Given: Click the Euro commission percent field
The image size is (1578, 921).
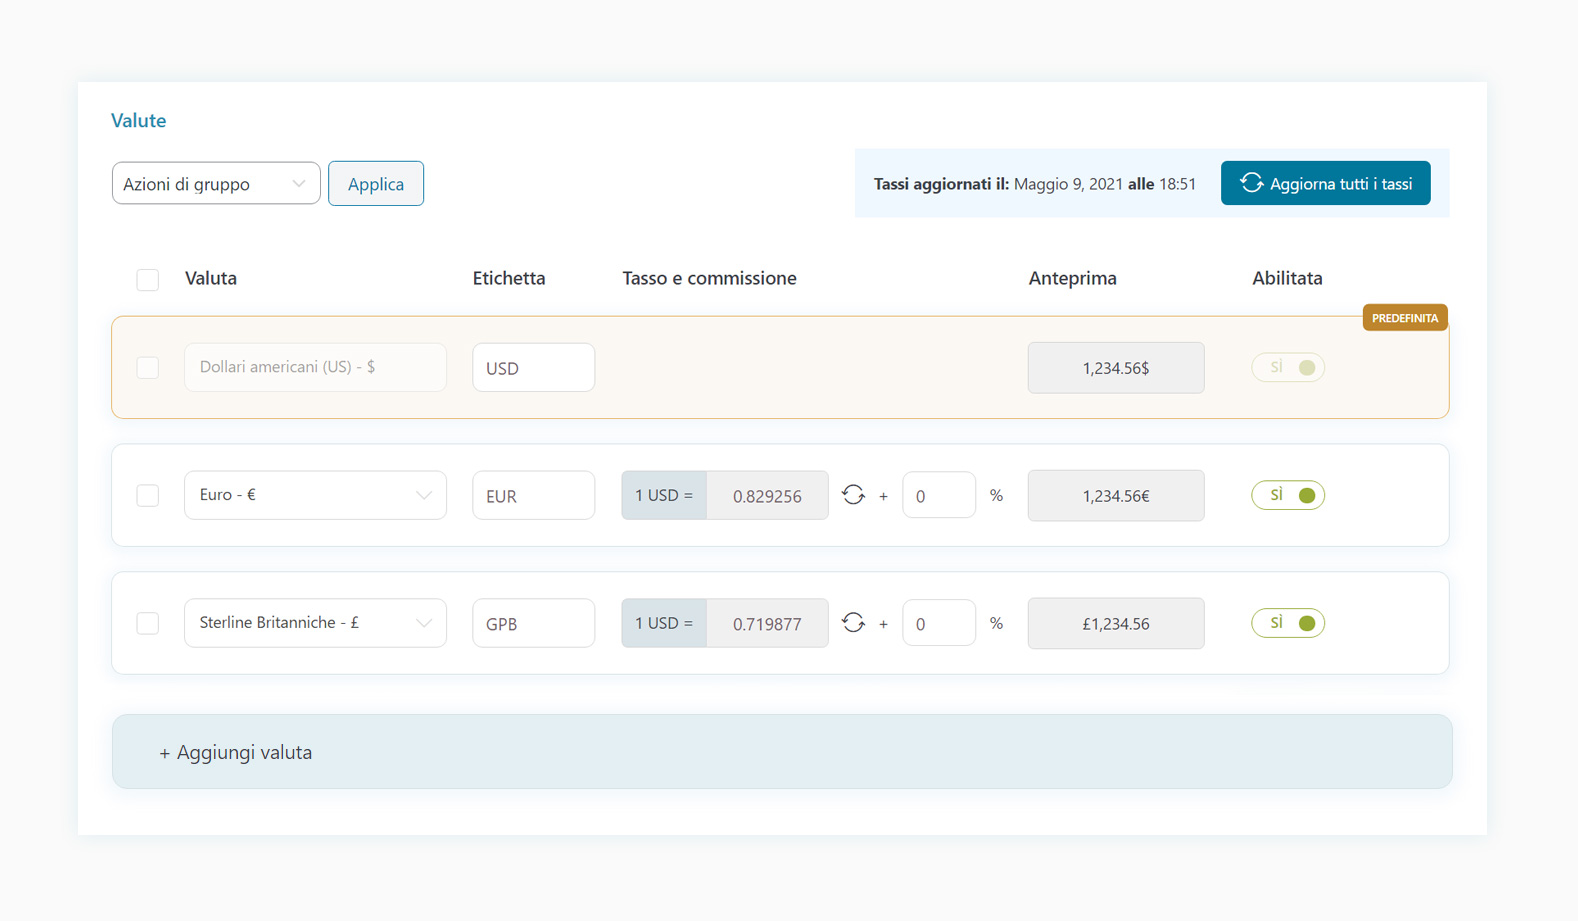Looking at the screenshot, I should coord(939,495).
